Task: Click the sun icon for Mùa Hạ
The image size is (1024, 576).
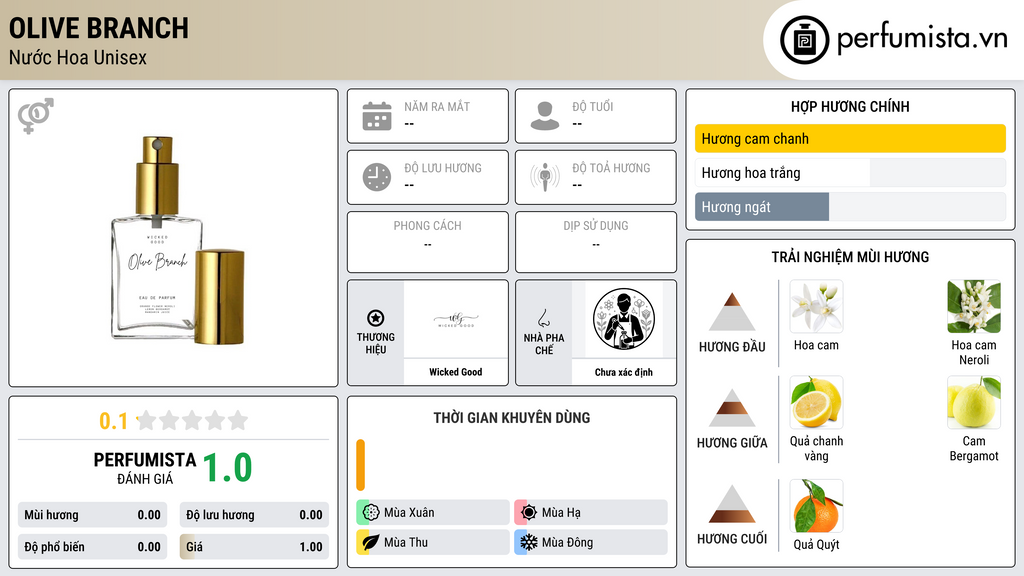Action: [528, 512]
